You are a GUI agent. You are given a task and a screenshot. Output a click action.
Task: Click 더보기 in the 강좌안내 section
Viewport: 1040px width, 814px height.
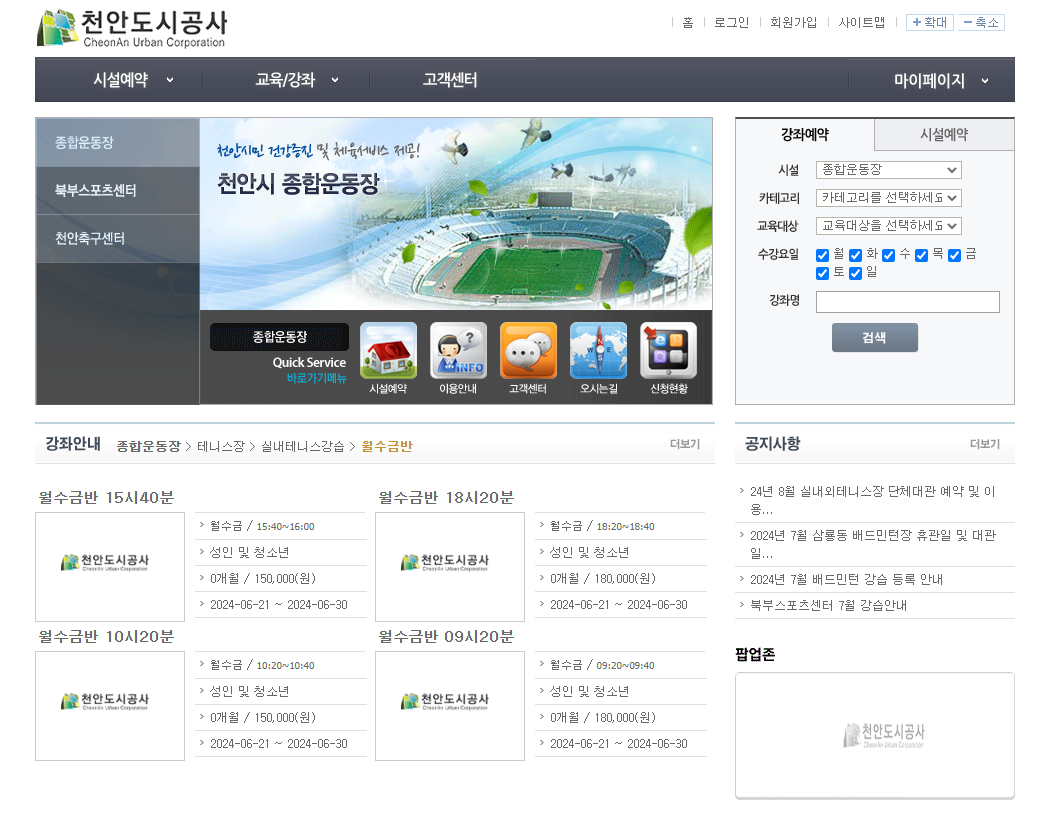684,444
